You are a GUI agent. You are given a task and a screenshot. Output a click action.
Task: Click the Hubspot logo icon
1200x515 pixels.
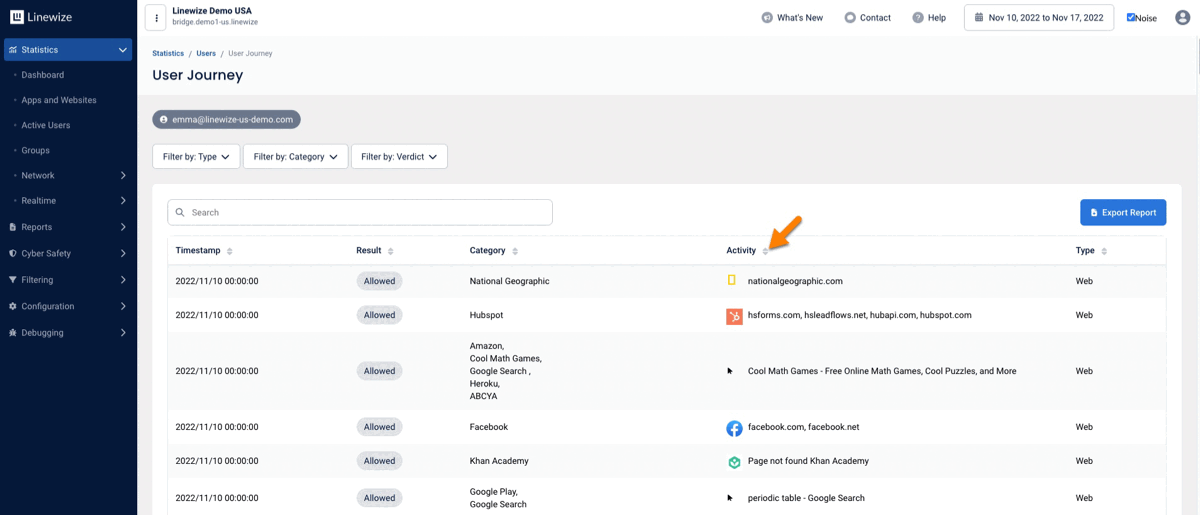coord(734,316)
